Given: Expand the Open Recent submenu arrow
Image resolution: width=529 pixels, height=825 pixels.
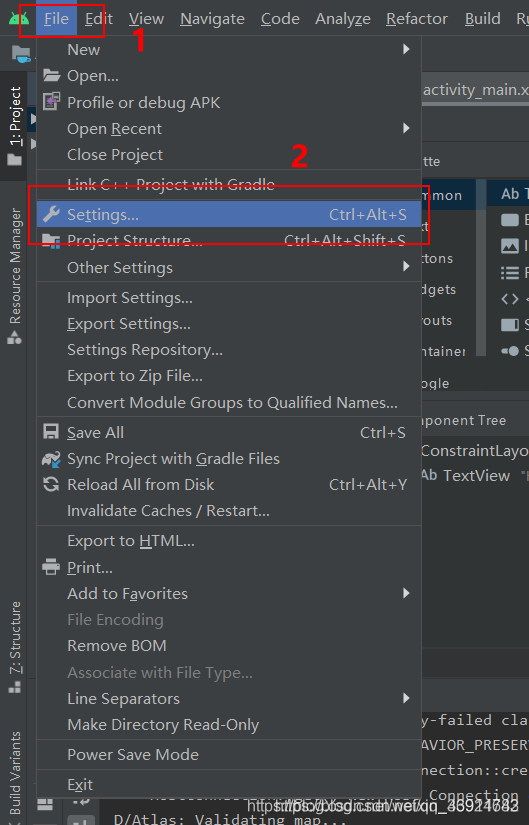Looking at the screenshot, I should pos(406,128).
